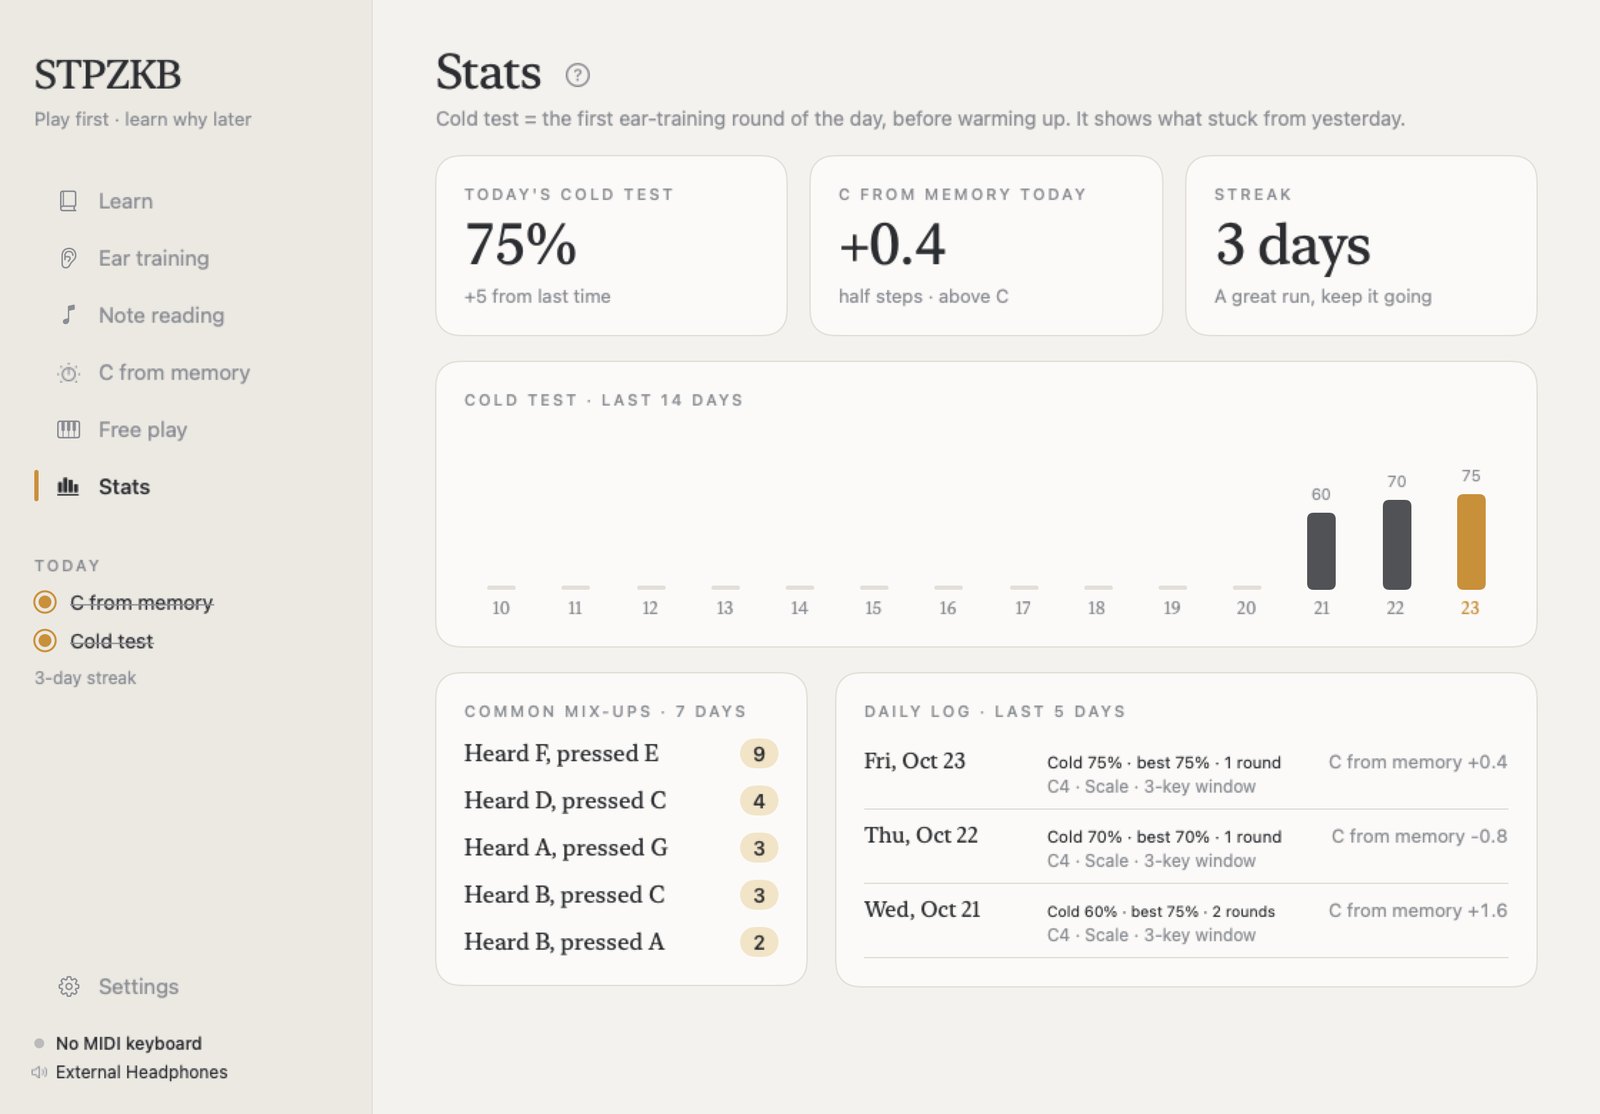
Task: Open the Learn section
Action: [x=125, y=201]
